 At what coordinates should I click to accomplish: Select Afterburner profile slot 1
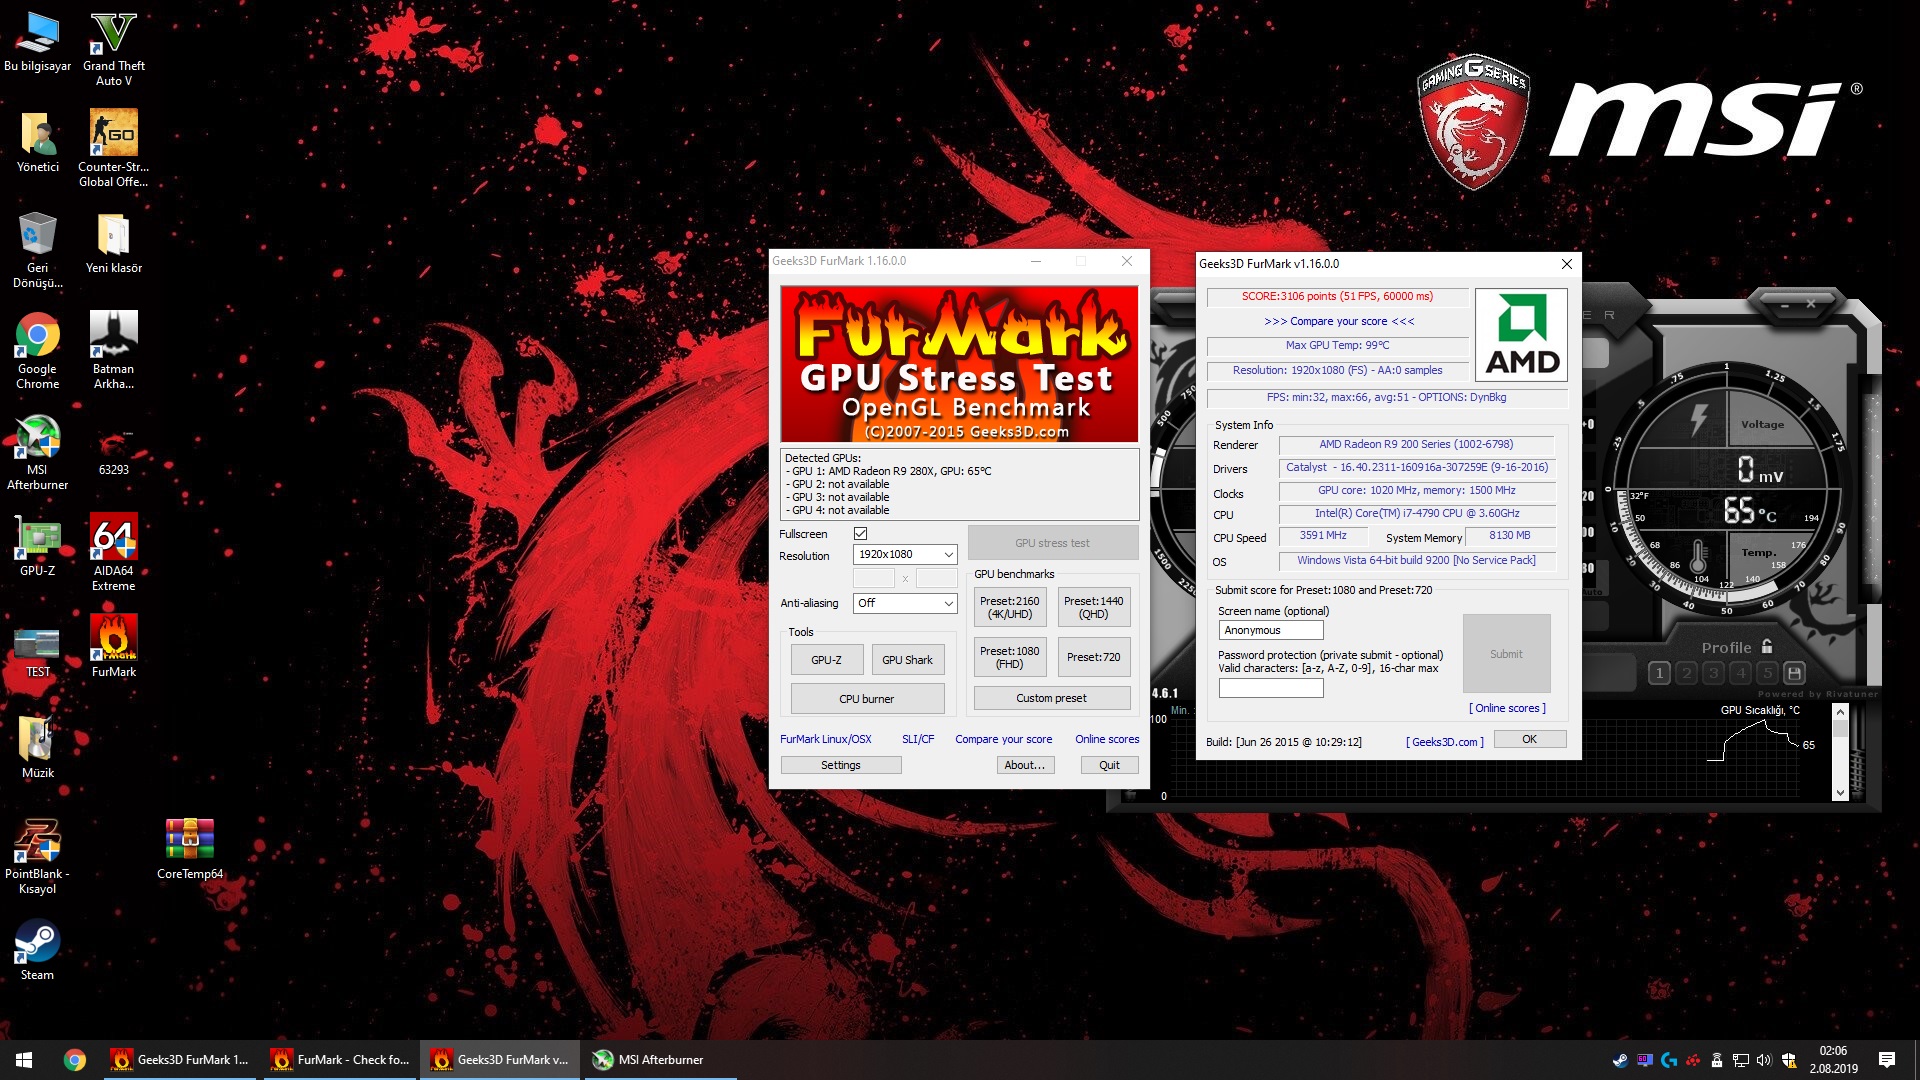(x=1659, y=673)
